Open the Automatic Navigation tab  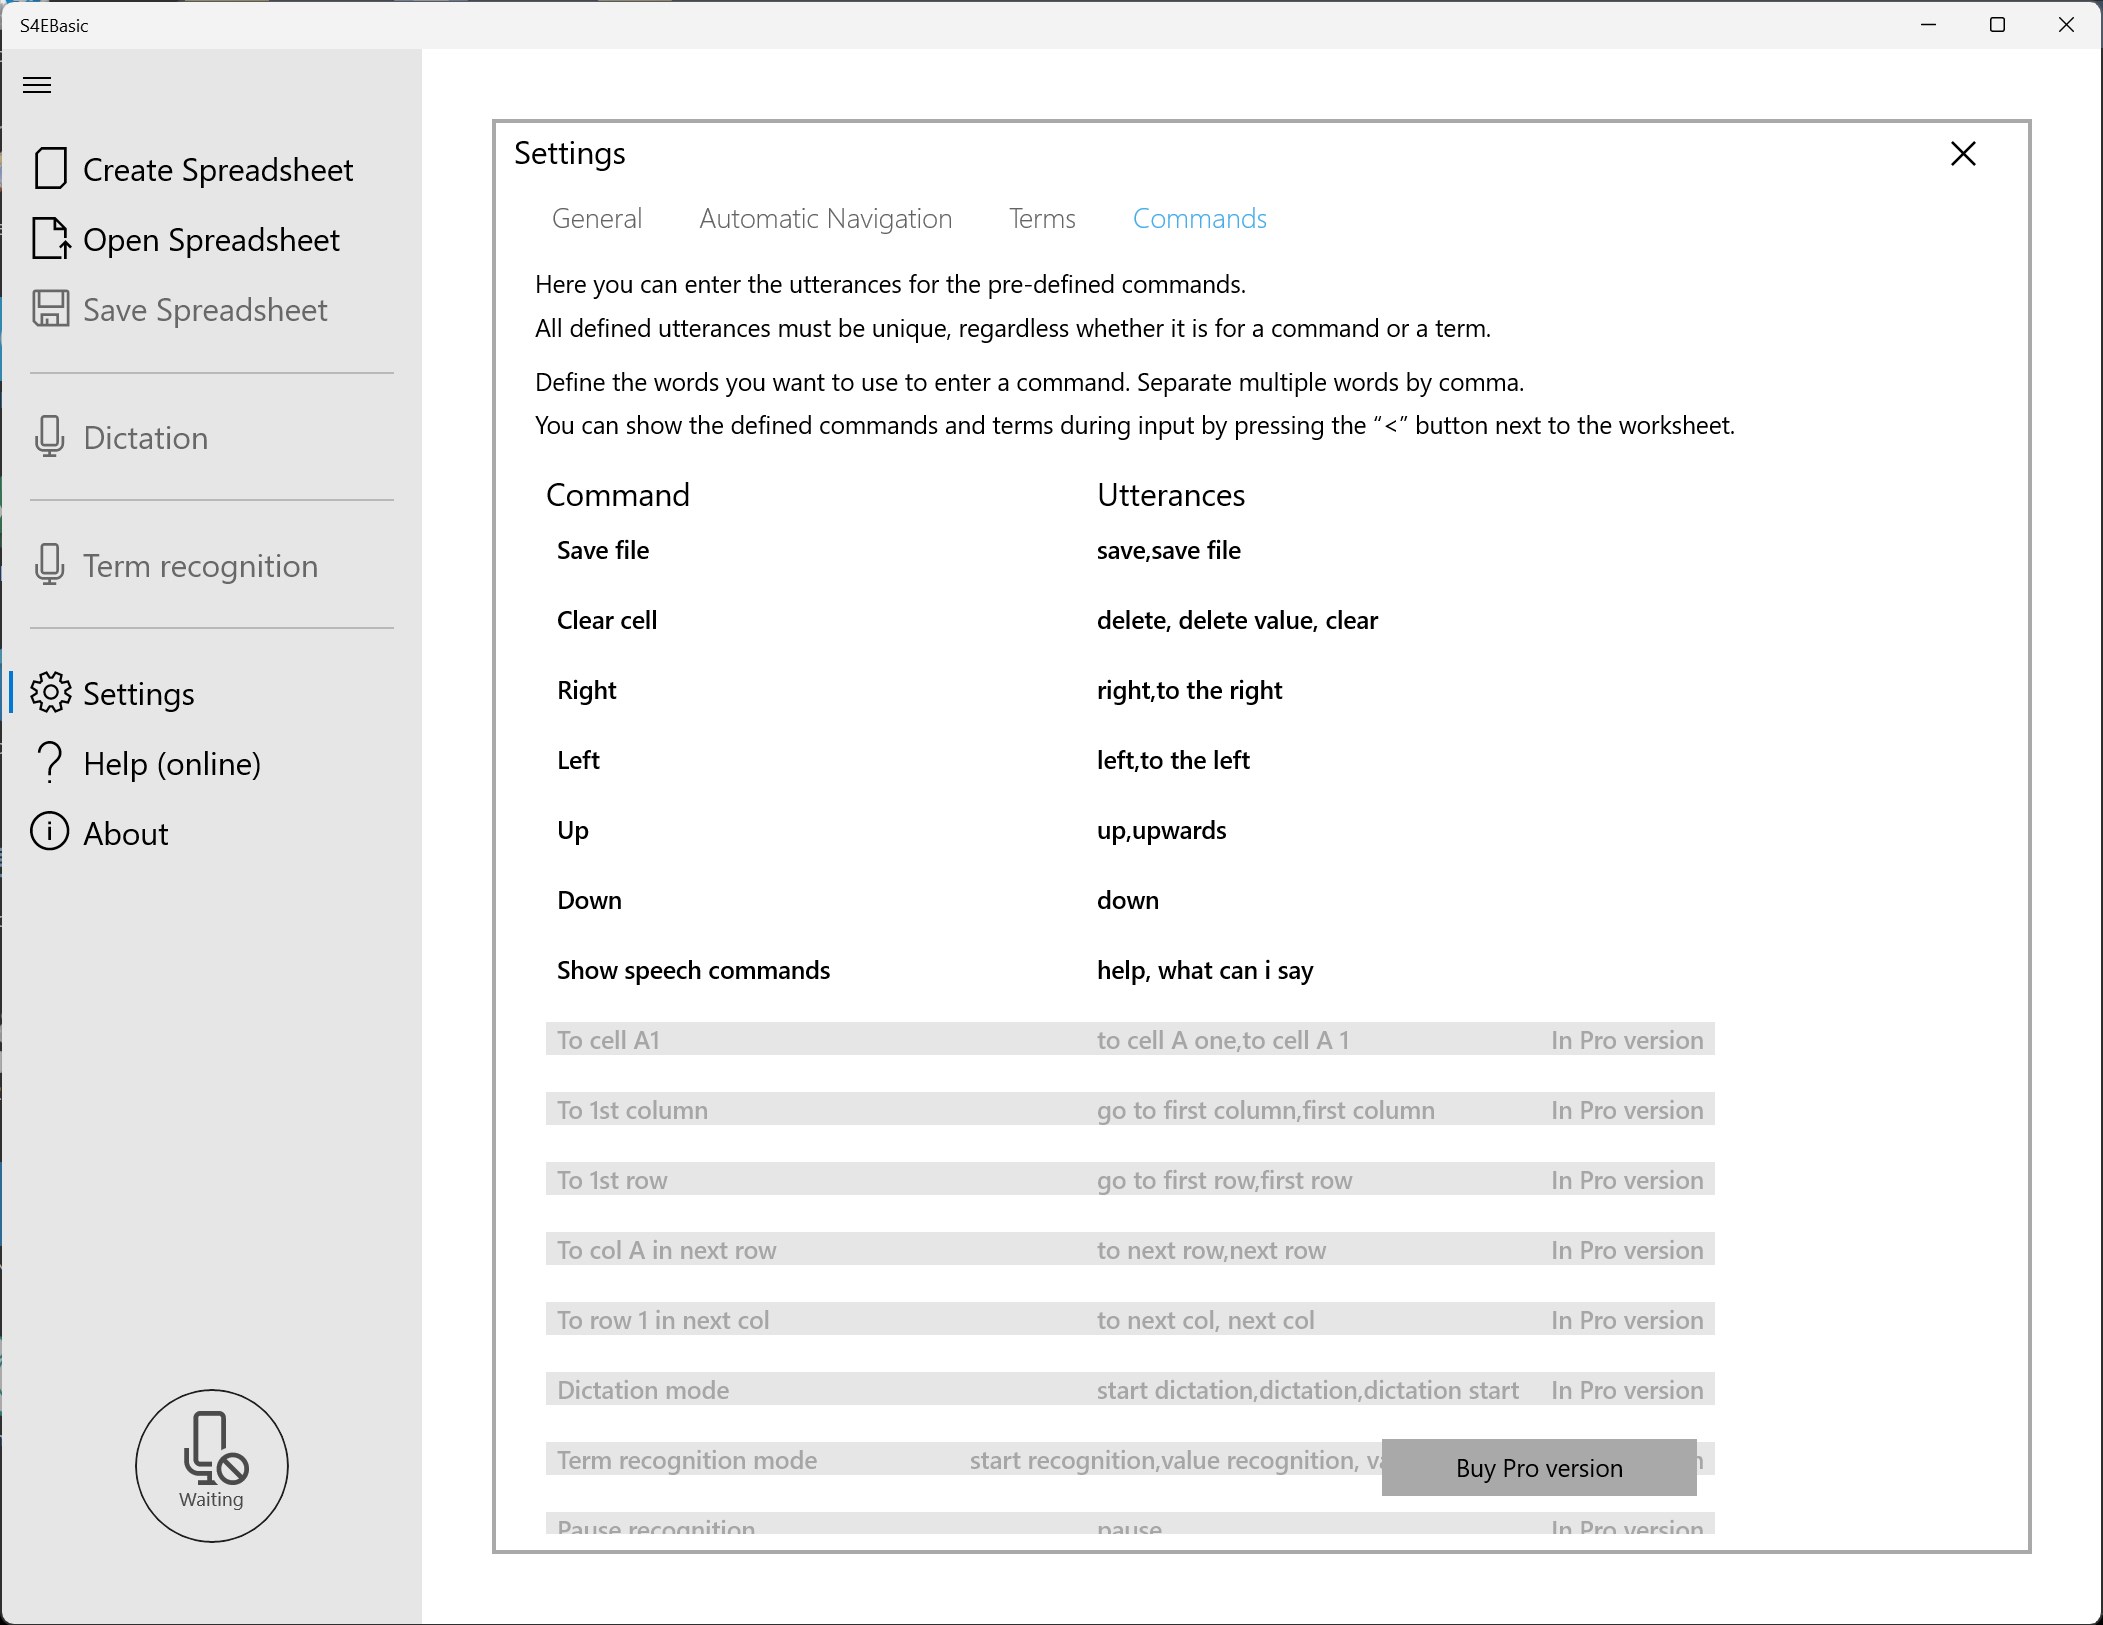point(825,219)
